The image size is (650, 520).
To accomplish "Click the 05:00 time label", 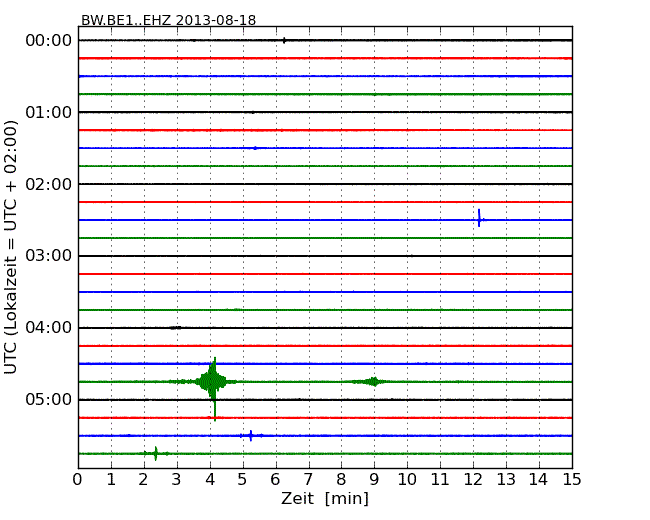I will [49, 399].
